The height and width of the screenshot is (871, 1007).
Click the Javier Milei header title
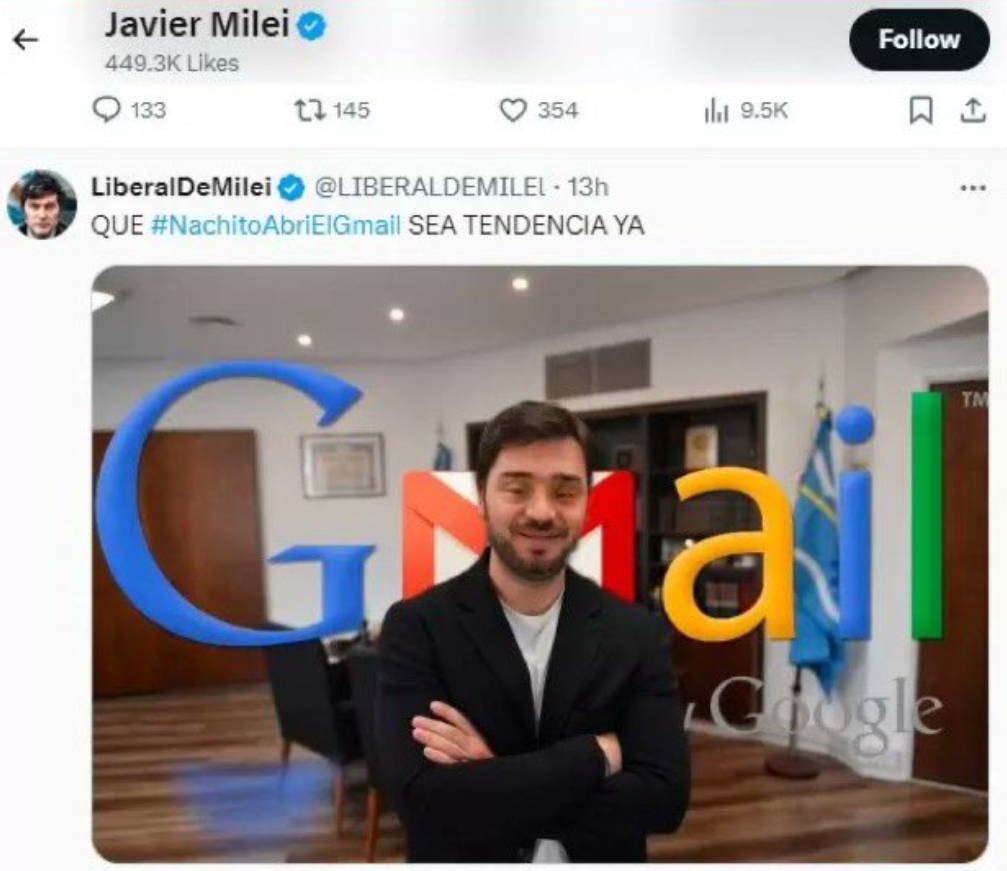(x=197, y=26)
